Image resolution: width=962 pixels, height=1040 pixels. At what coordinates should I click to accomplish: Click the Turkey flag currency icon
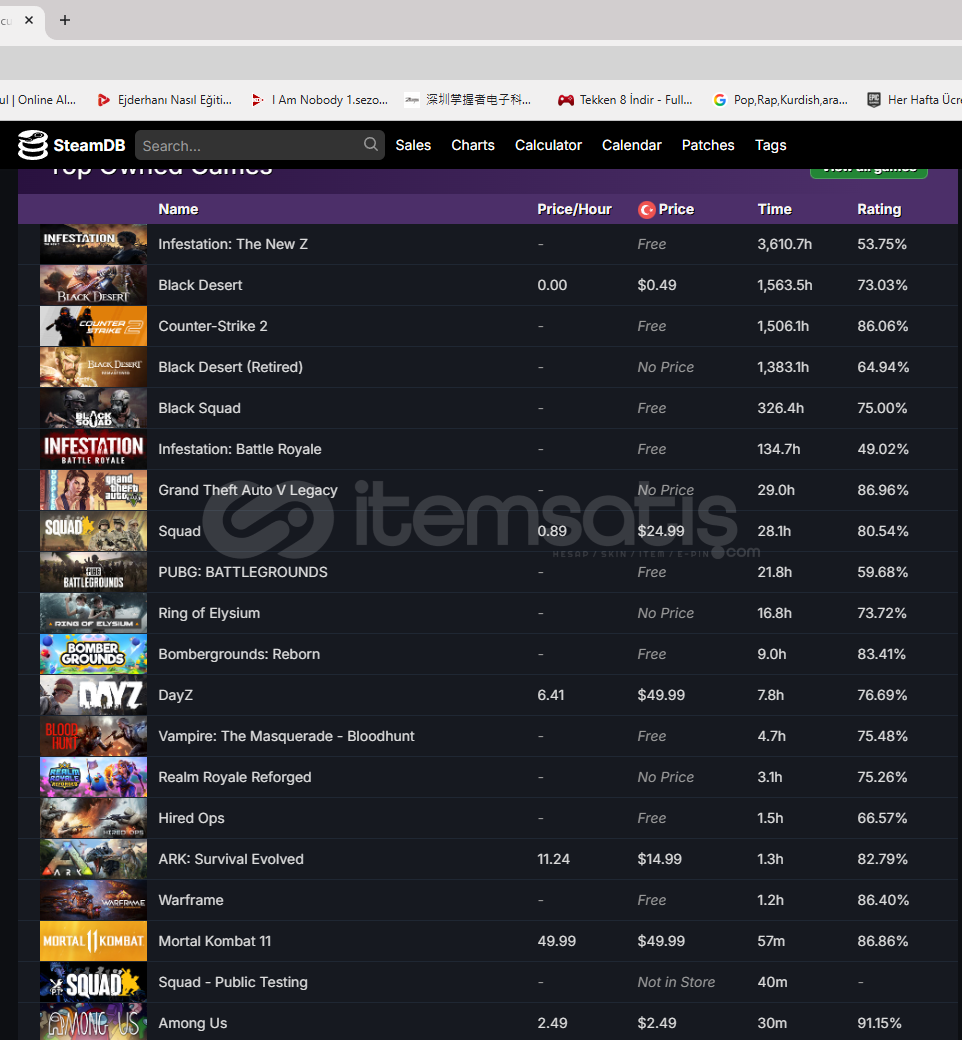(646, 210)
